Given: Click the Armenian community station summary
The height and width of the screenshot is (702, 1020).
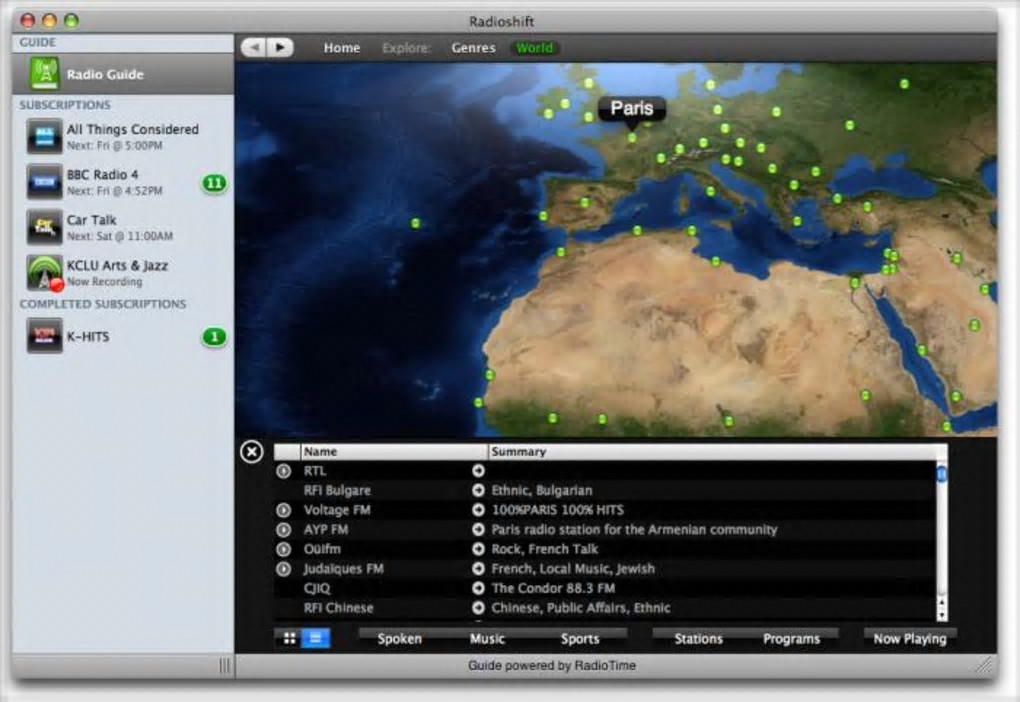Looking at the screenshot, I should (x=634, y=530).
